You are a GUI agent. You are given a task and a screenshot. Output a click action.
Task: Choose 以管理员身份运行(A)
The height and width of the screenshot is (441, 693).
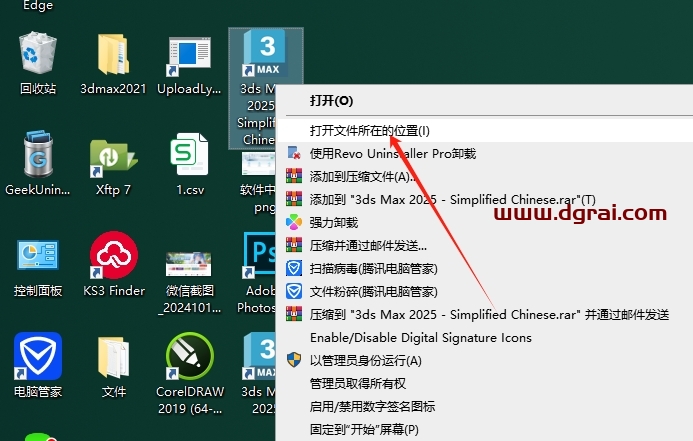pos(484,361)
